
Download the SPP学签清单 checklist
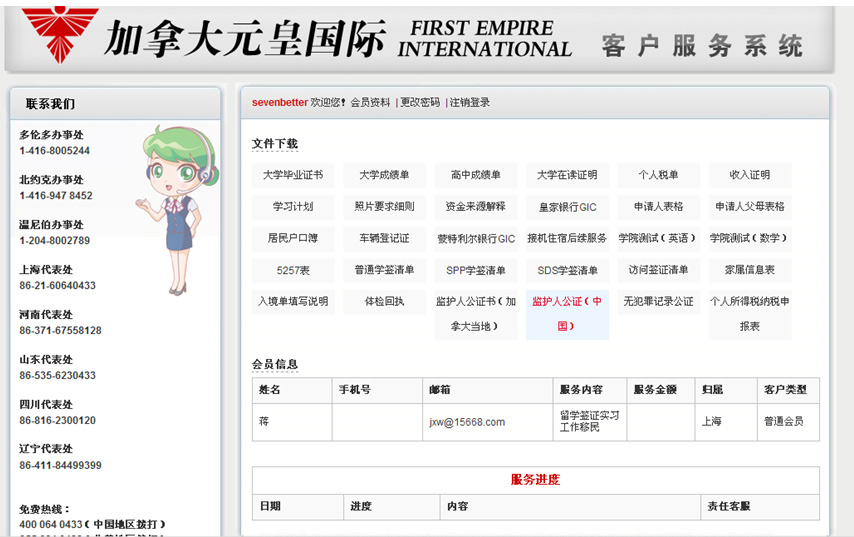tap(475, 270)
